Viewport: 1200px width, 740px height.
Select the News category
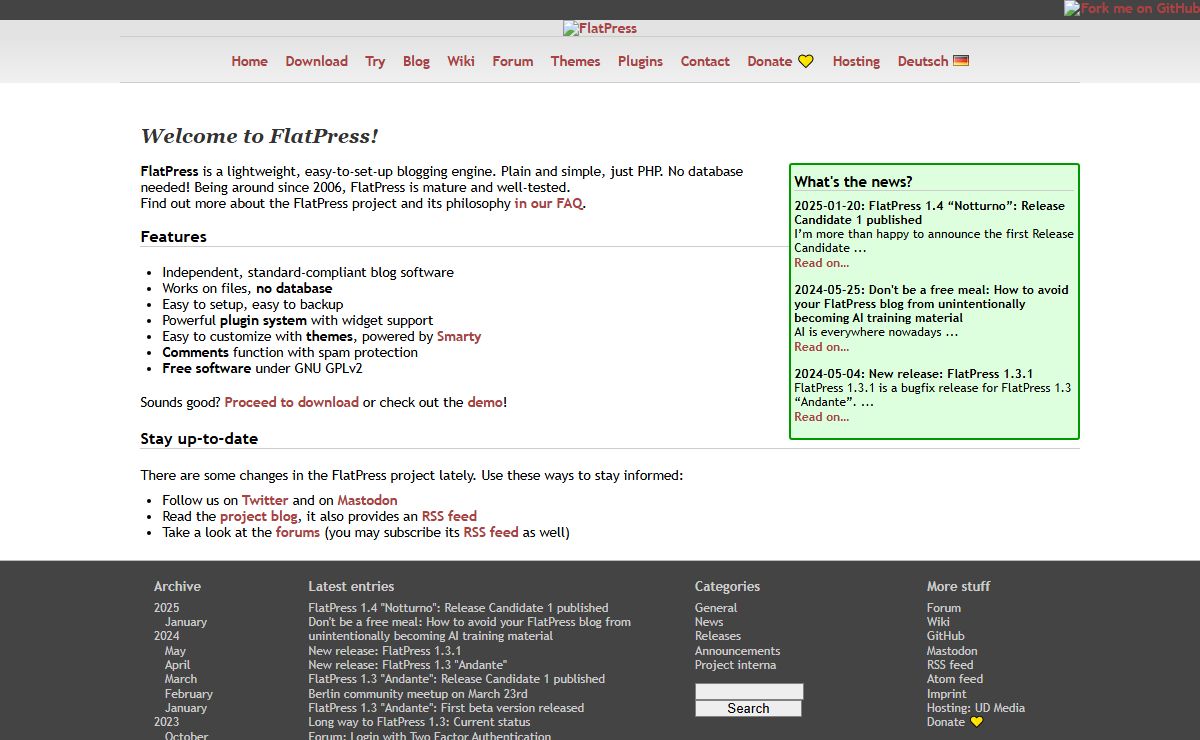[x=709, y=622]
